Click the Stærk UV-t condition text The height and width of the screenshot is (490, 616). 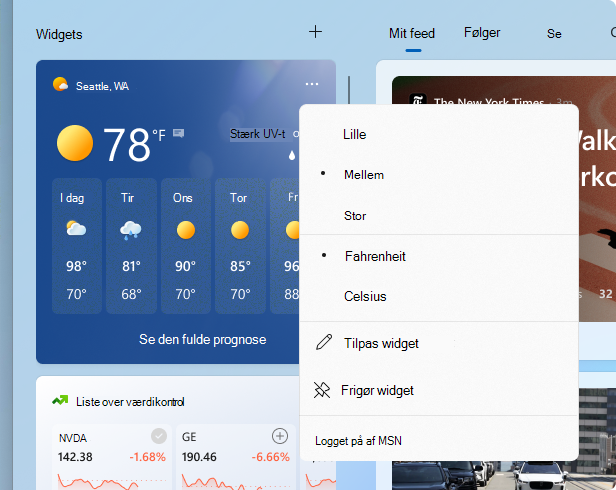(x=258, y=134)
